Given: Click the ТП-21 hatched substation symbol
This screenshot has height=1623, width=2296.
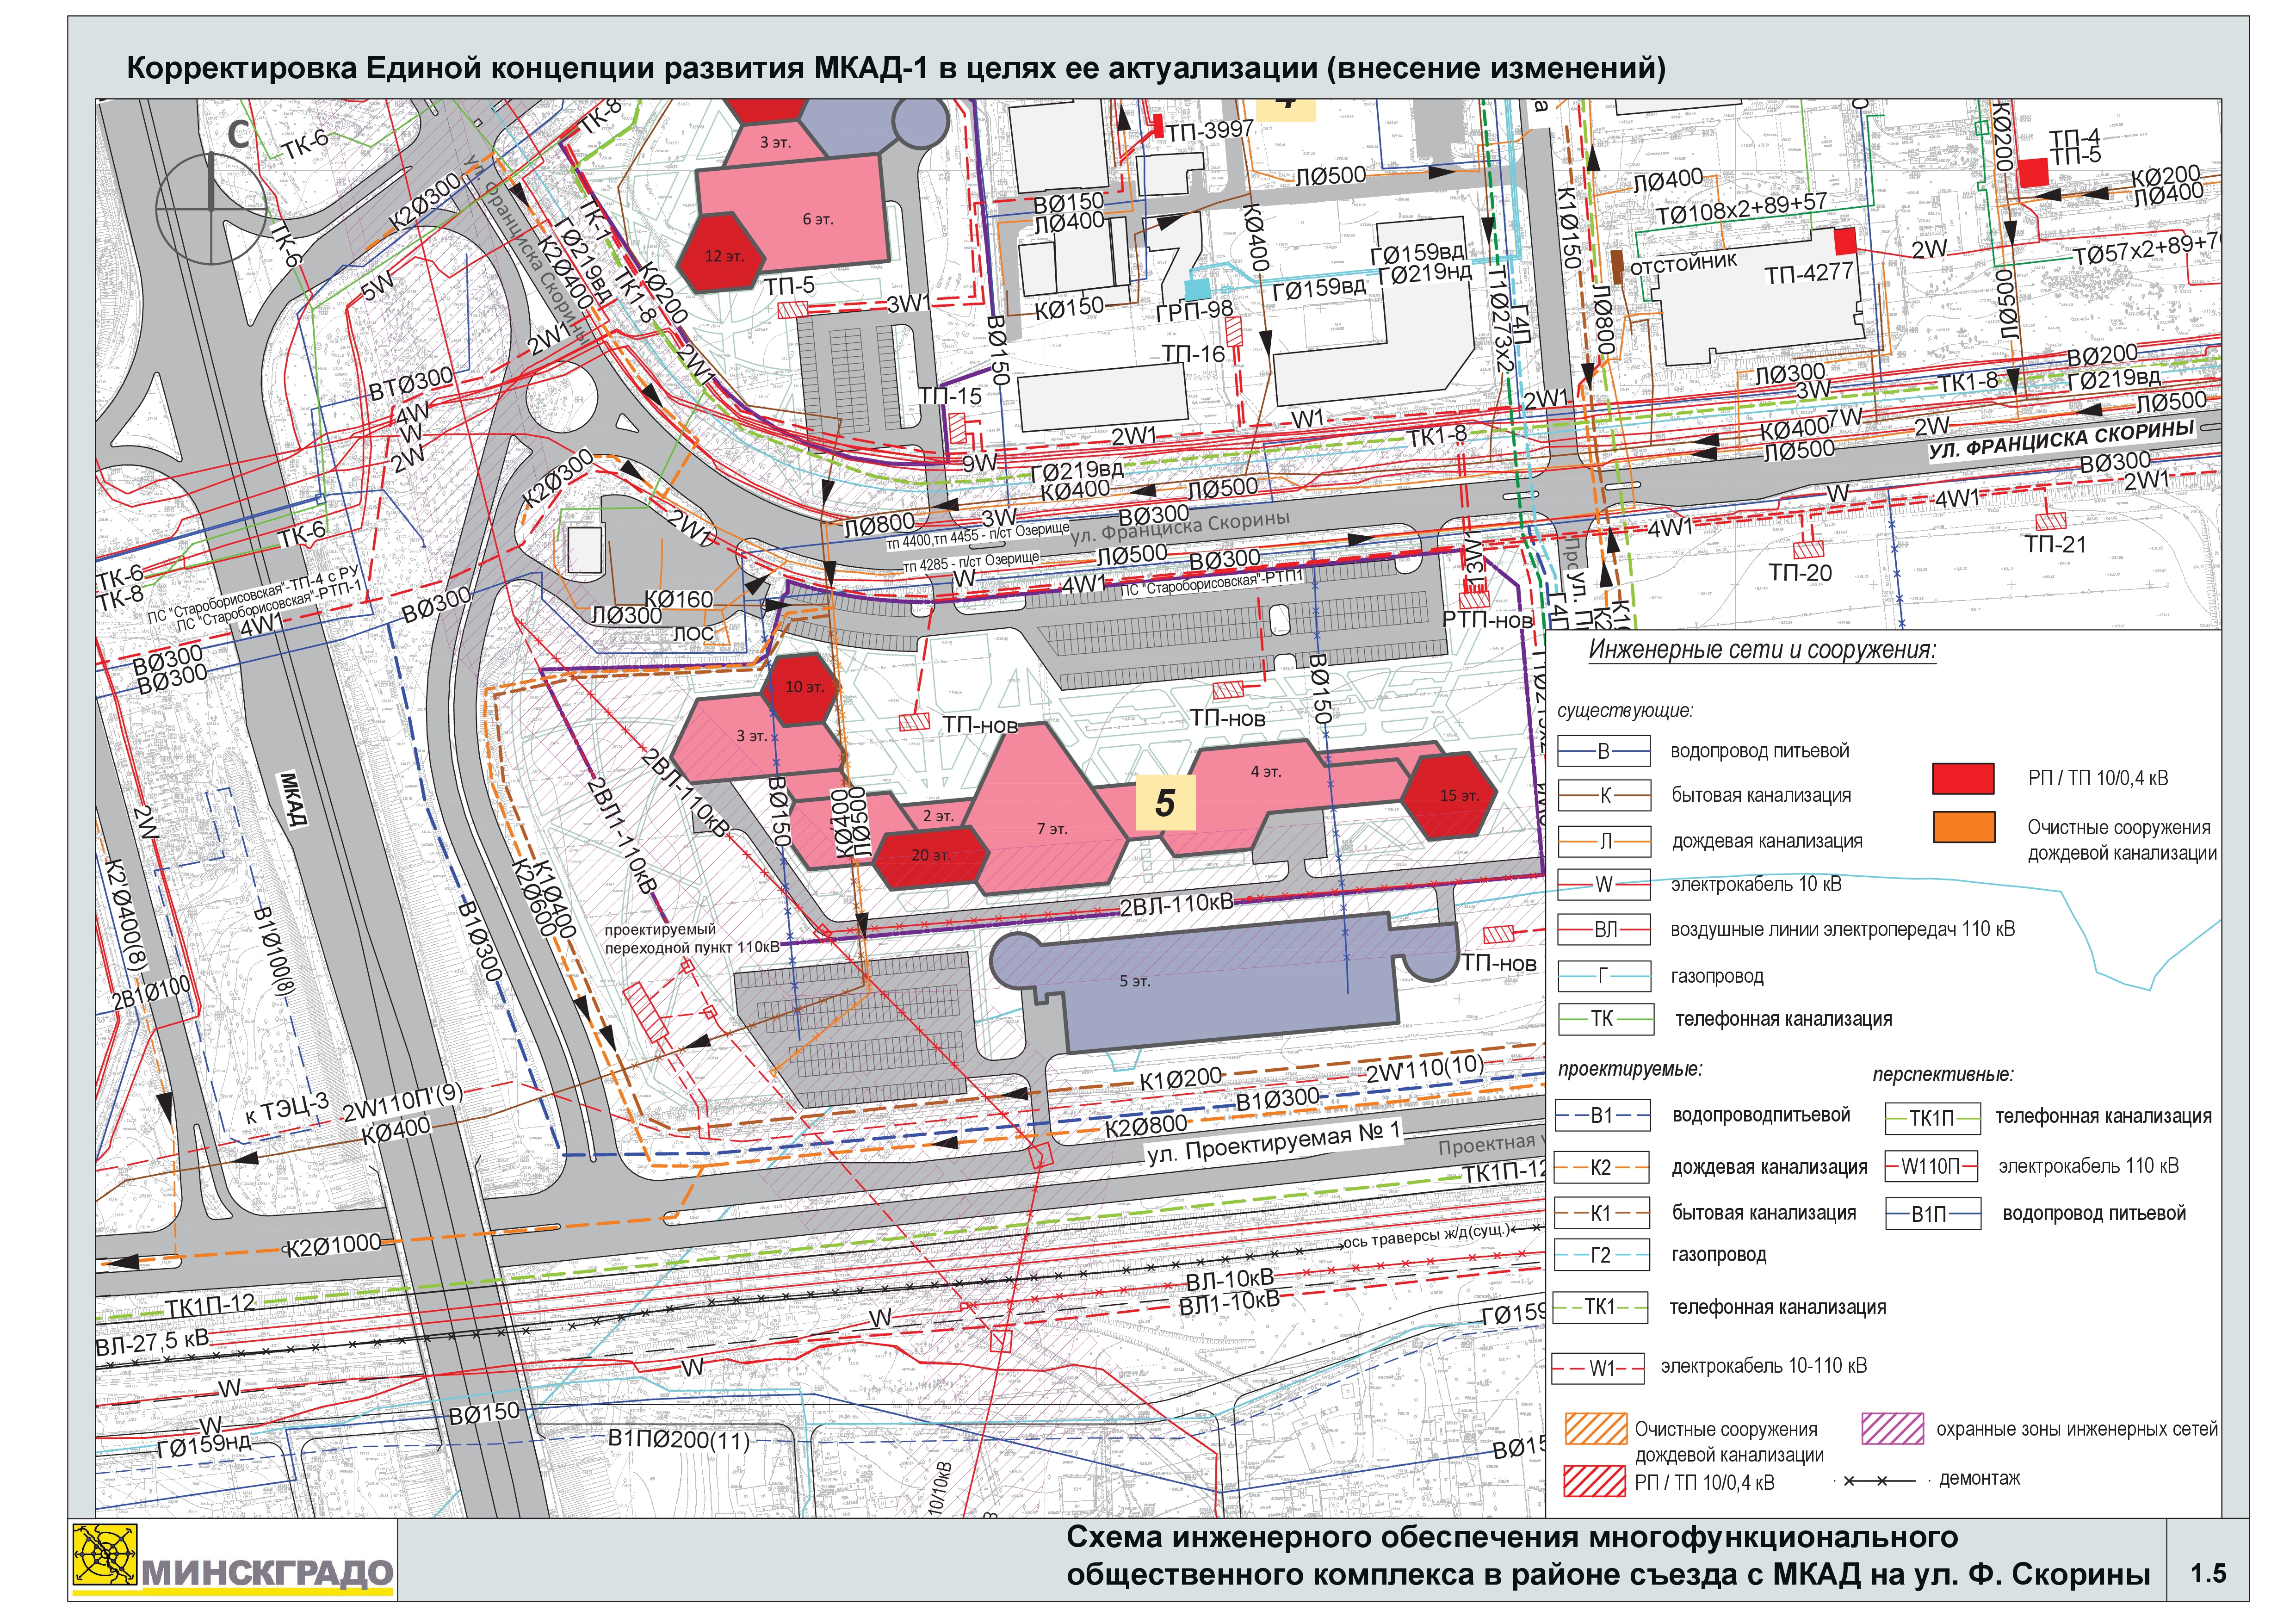Looking at the screenshot, I should coord(2050,521).
